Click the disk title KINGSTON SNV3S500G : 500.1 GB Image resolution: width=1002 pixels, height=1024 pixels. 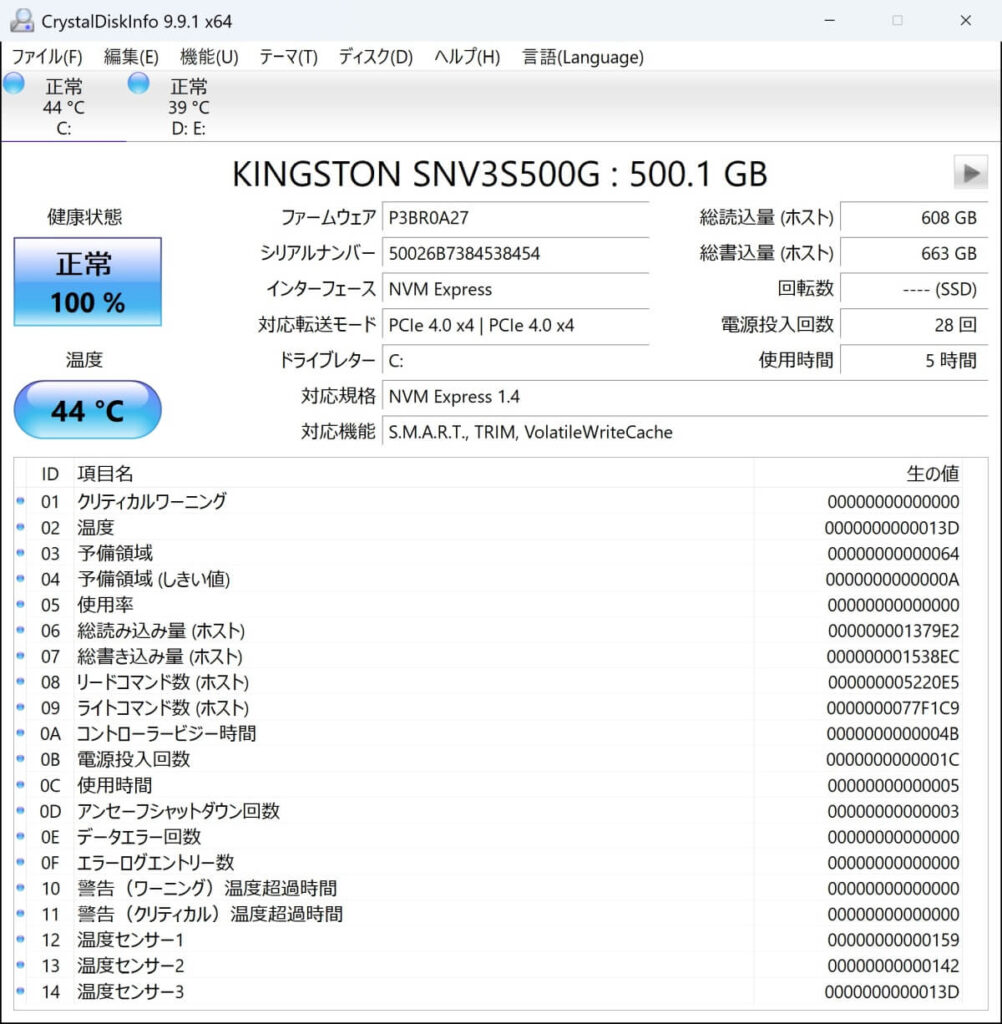500,174
